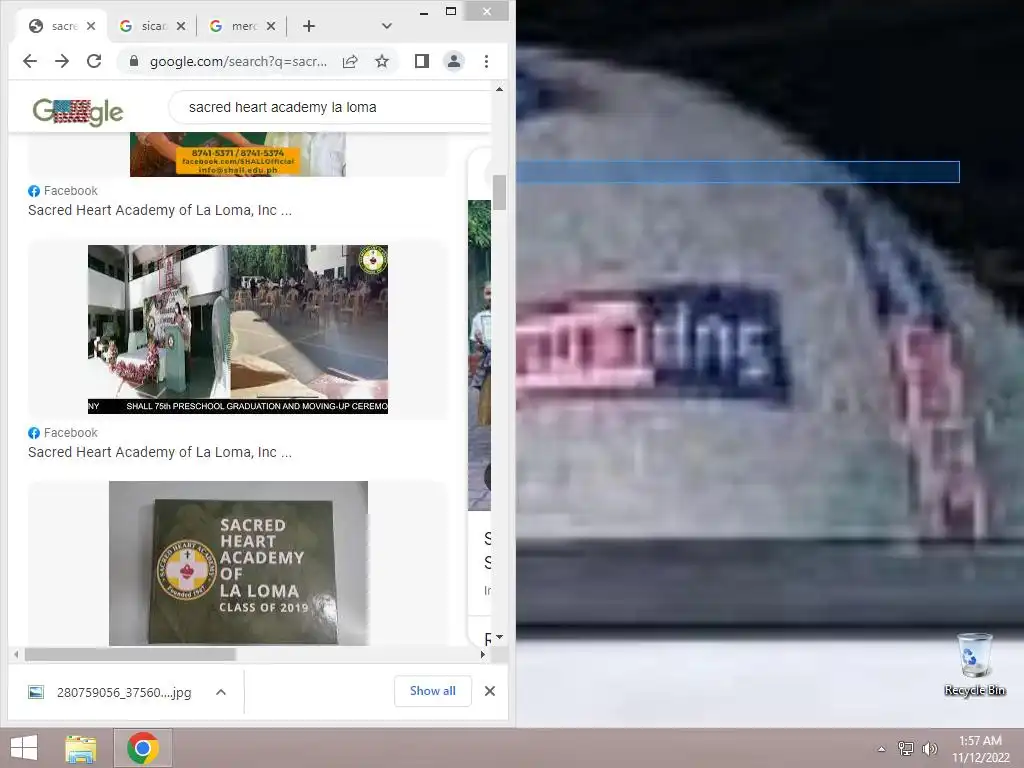Open first Sacred Heart Academy Facebook link
Viewport: 1024px width, 768px height.
coord(159,210)
